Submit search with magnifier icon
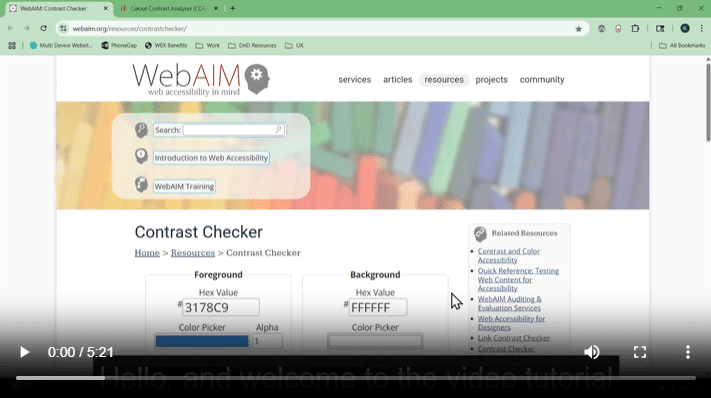711x398 pixels. pos(279,130)
